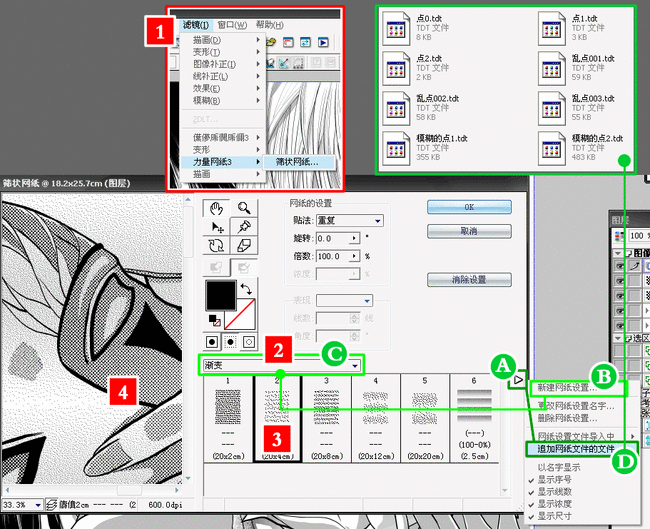Click preview scrollbar down arrow

click(x=188, y=478)
